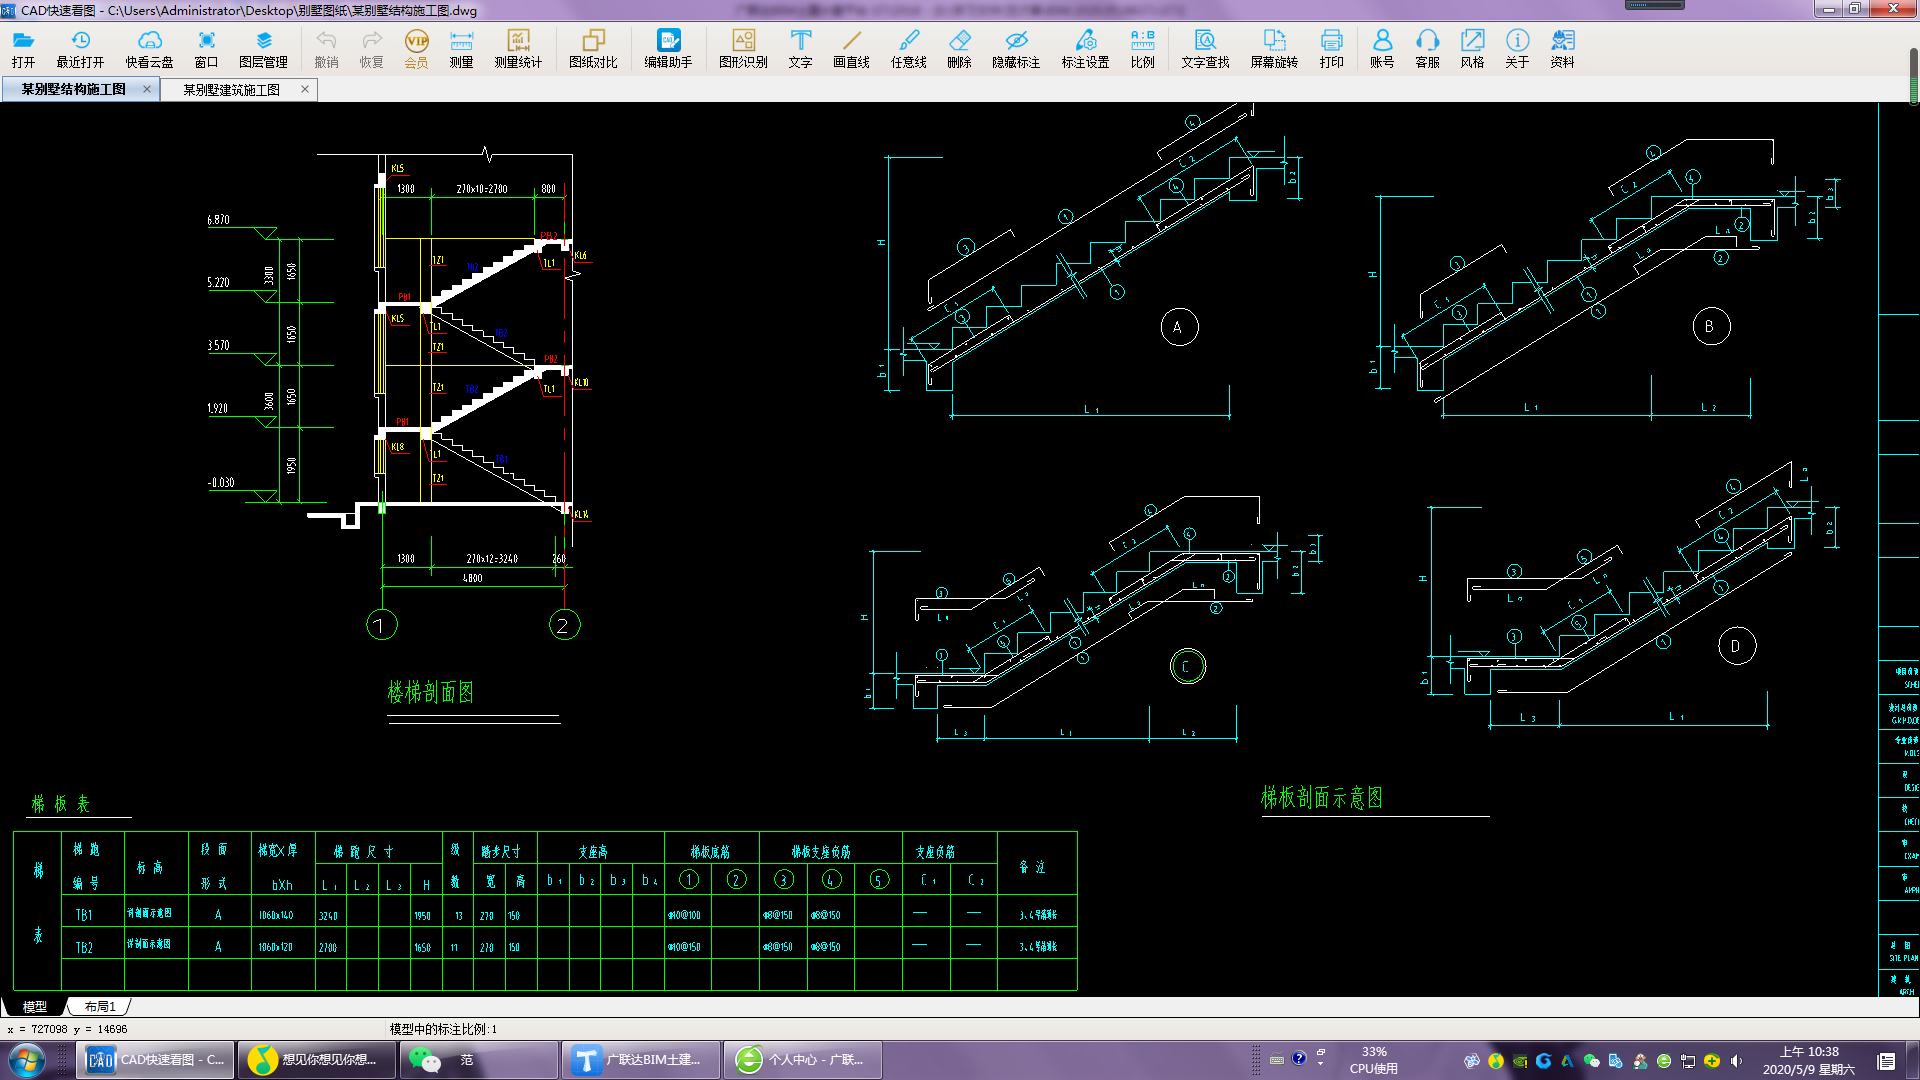Click the 梯板表 table heading

click(x=61, y=803)
